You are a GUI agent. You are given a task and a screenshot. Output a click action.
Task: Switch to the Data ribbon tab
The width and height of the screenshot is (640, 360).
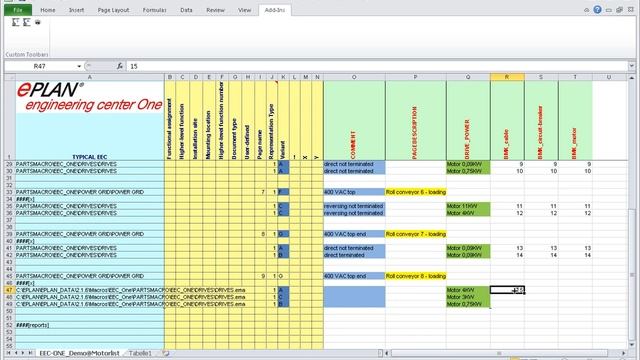pyautogui.click(x=187, y=10)
